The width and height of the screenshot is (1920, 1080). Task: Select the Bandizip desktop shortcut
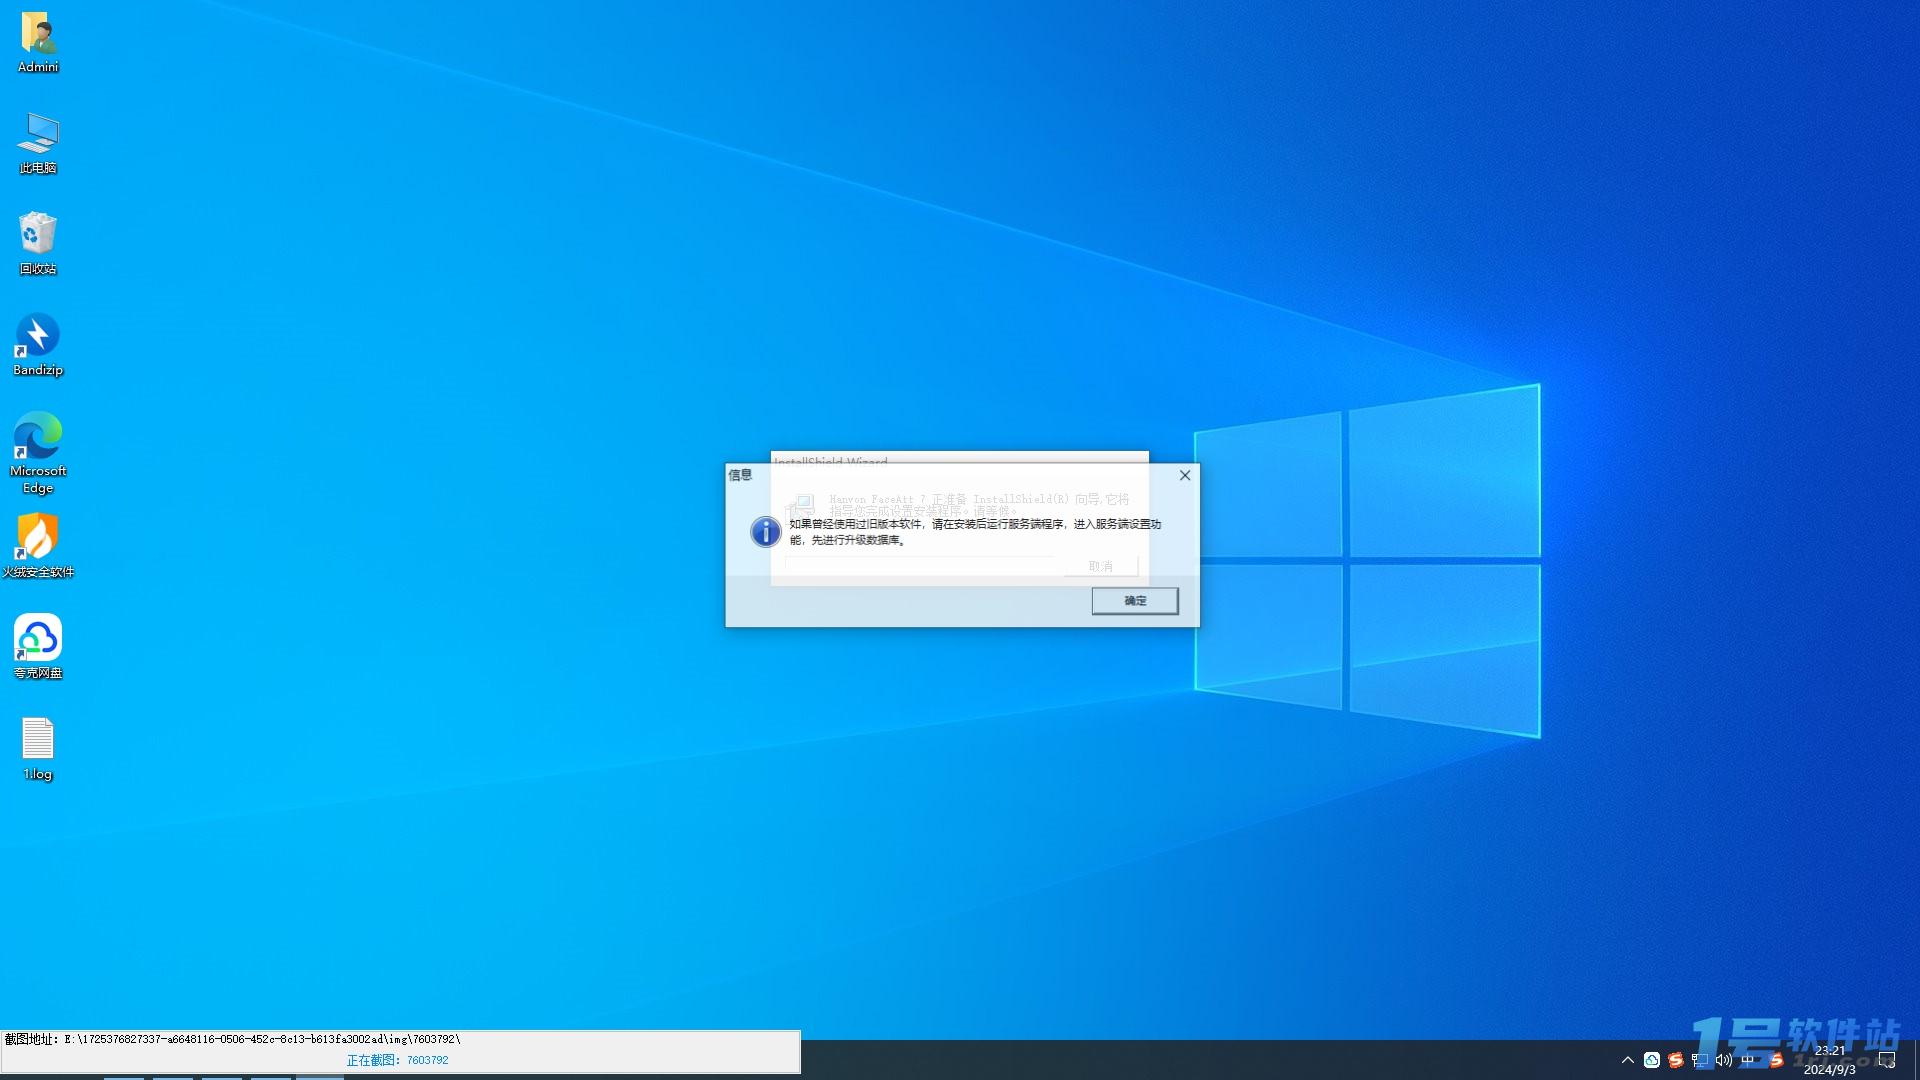coord(38,345)
